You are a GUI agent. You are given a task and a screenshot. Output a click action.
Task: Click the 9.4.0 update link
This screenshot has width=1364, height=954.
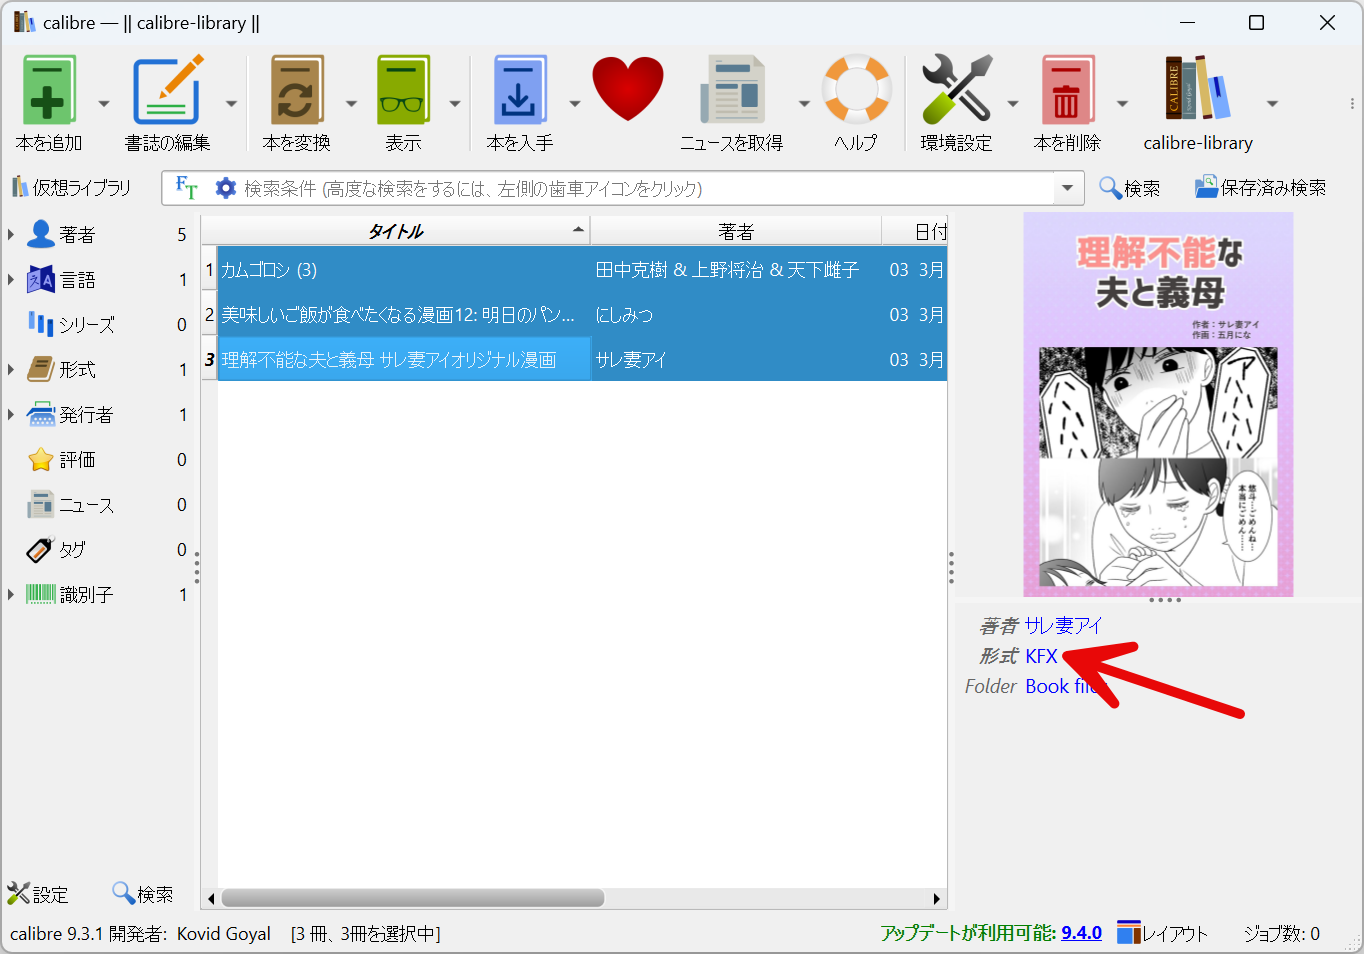(x=1080, y=932)
